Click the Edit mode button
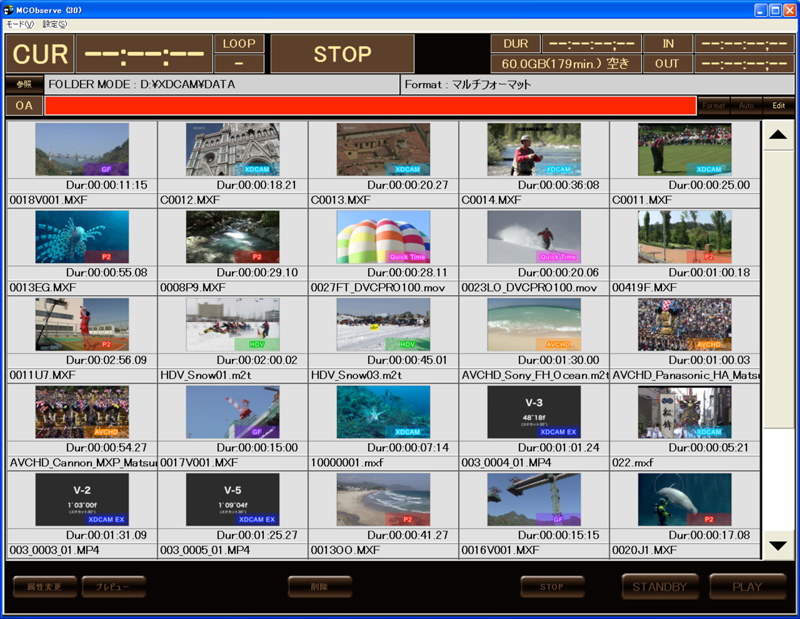The width and height of the screenshot is (800, 619). coord(778,105)
